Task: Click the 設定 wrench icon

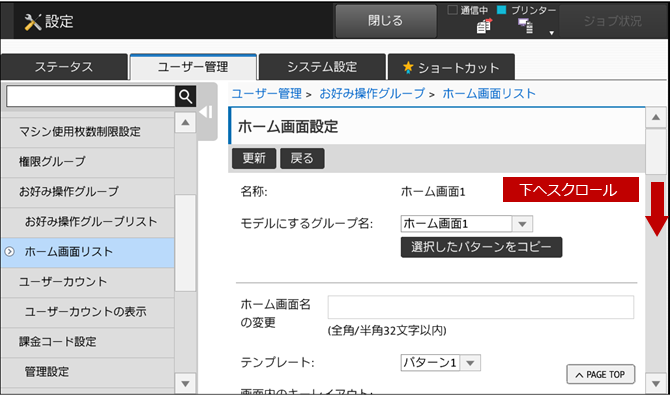Action: point(32,21)
